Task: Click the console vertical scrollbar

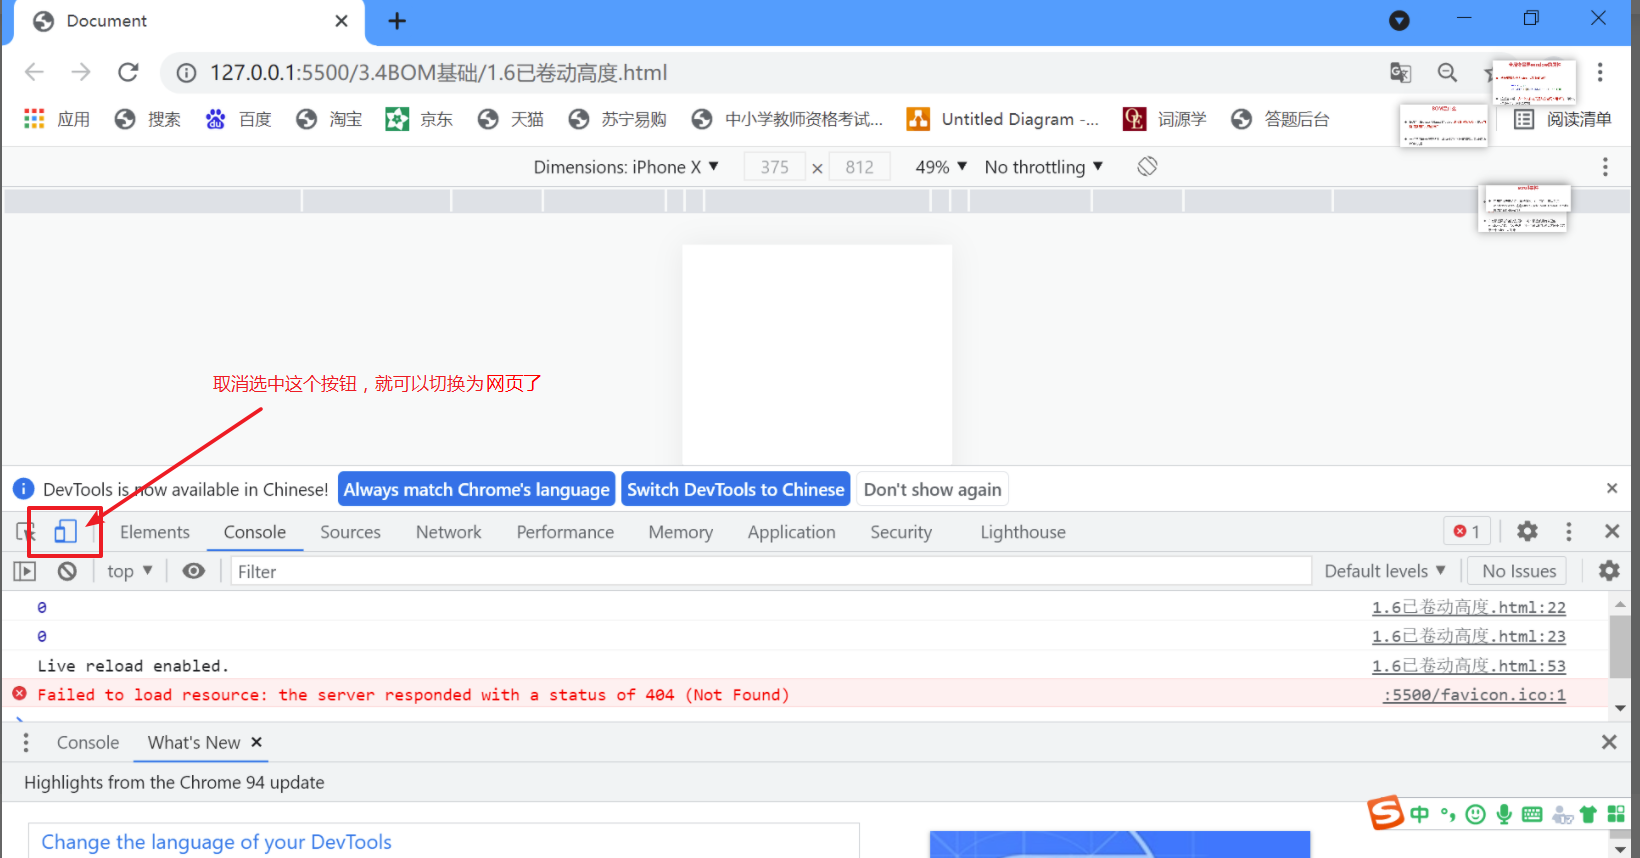Action: (x=1620, y=648)
